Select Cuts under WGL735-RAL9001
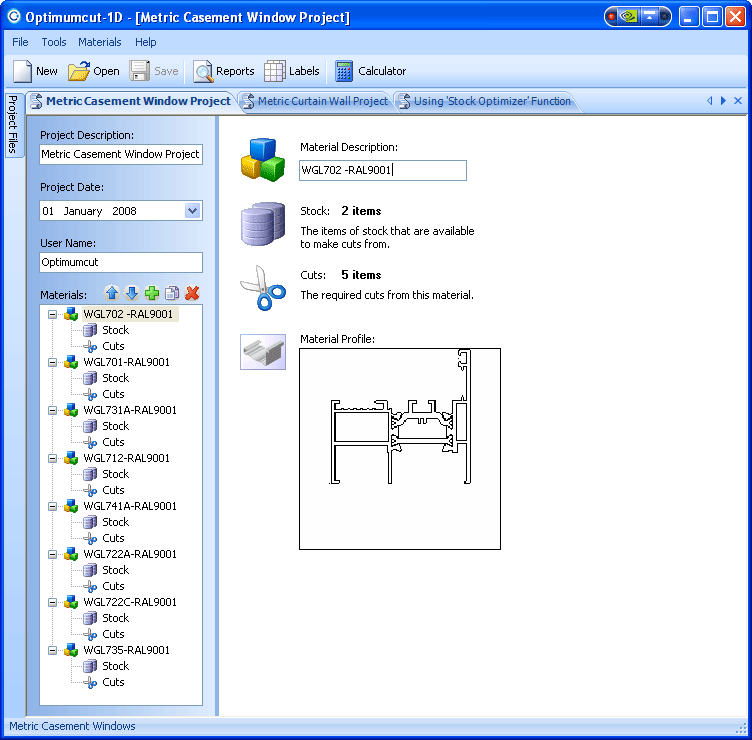This screenshot has height=740, width=752. point(113,682)
